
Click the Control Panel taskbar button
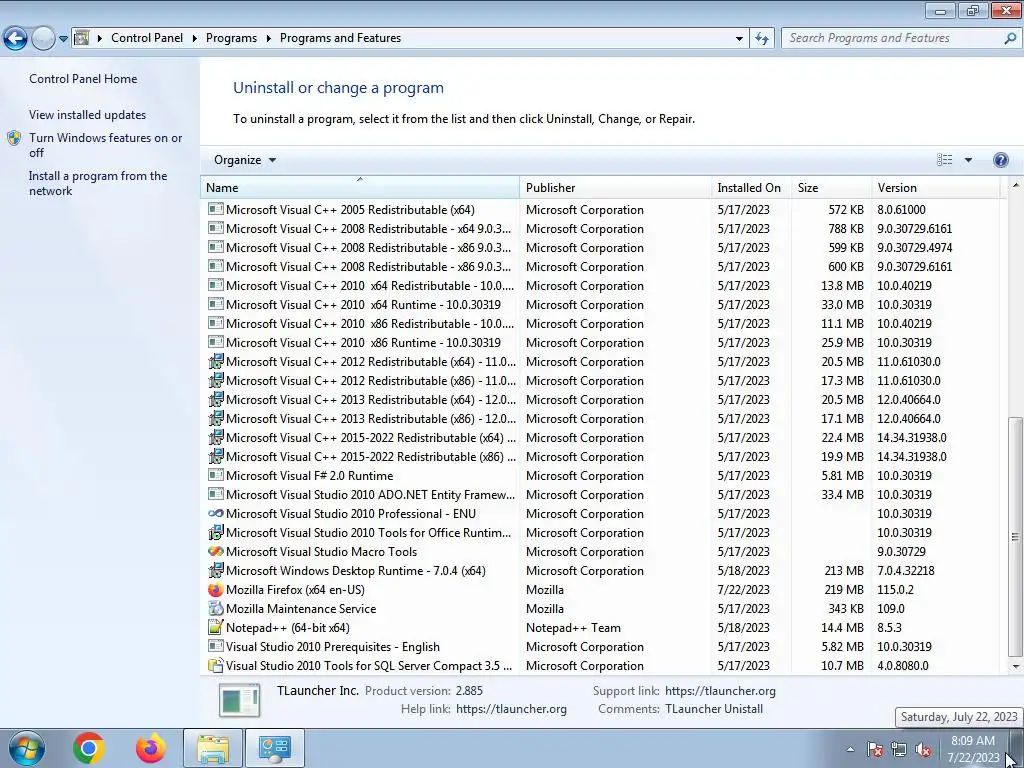pyautogui.click(x=274, y=748)
